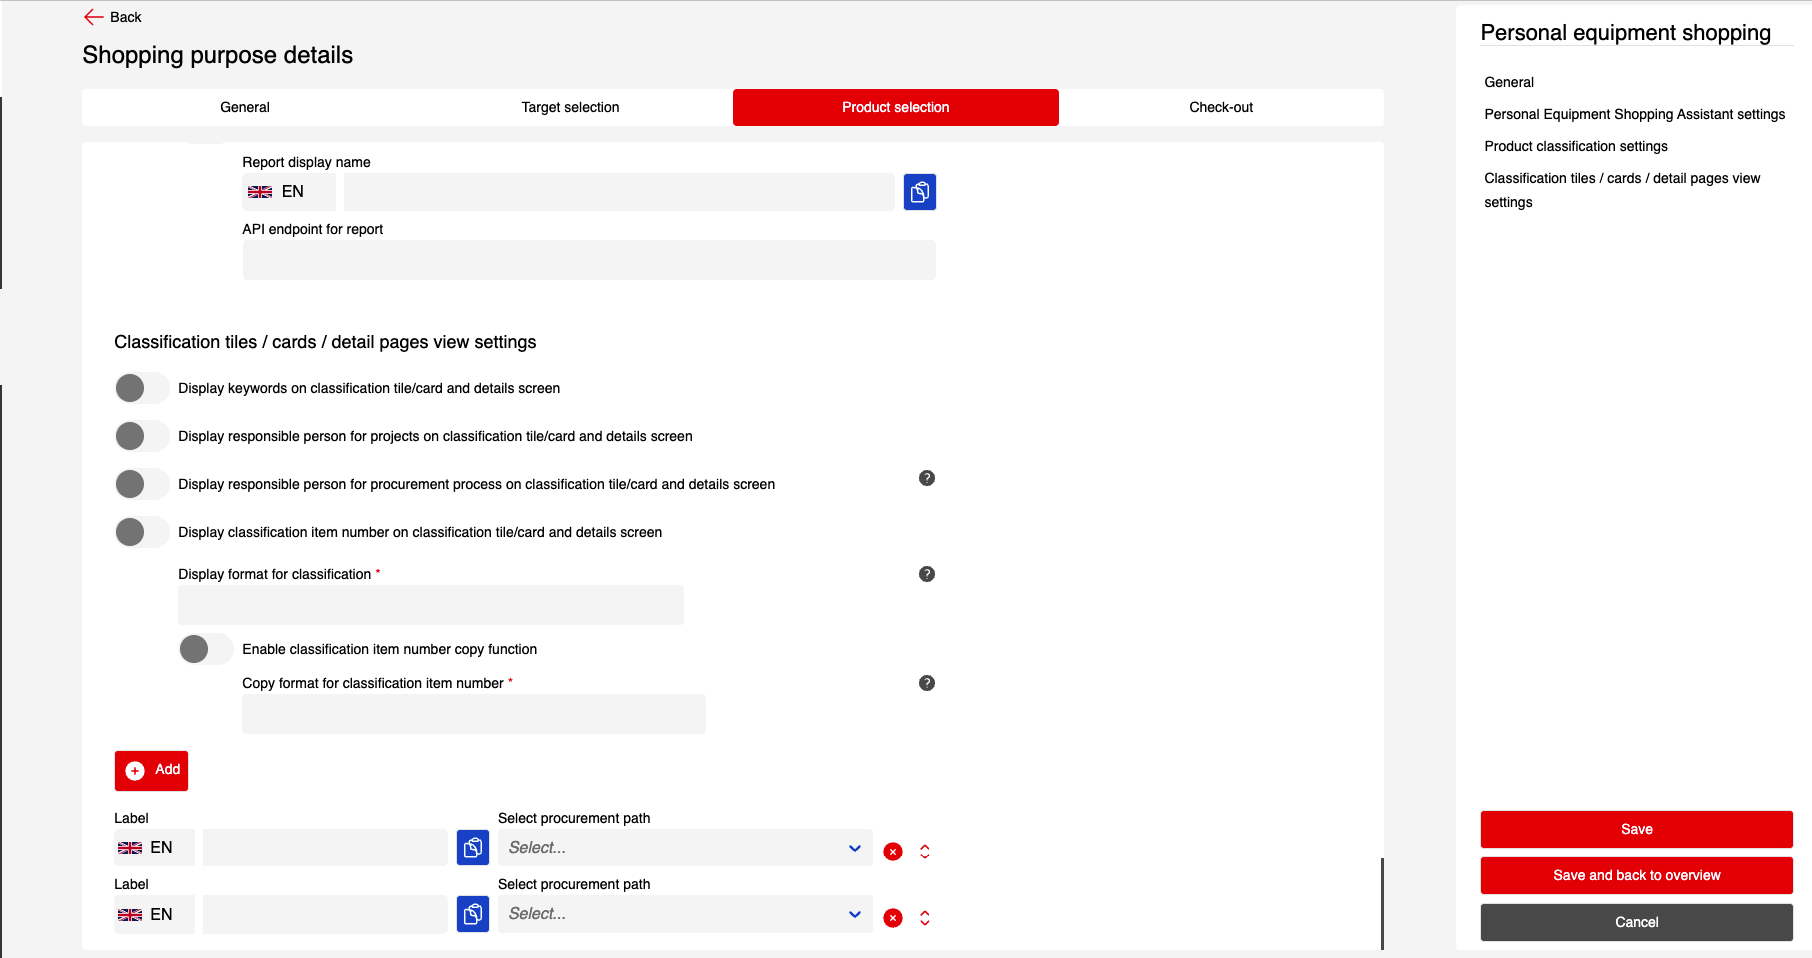Turn on classification item number copy function
The height and width of the screenshot is (958, 1812).
pos(205,649)
